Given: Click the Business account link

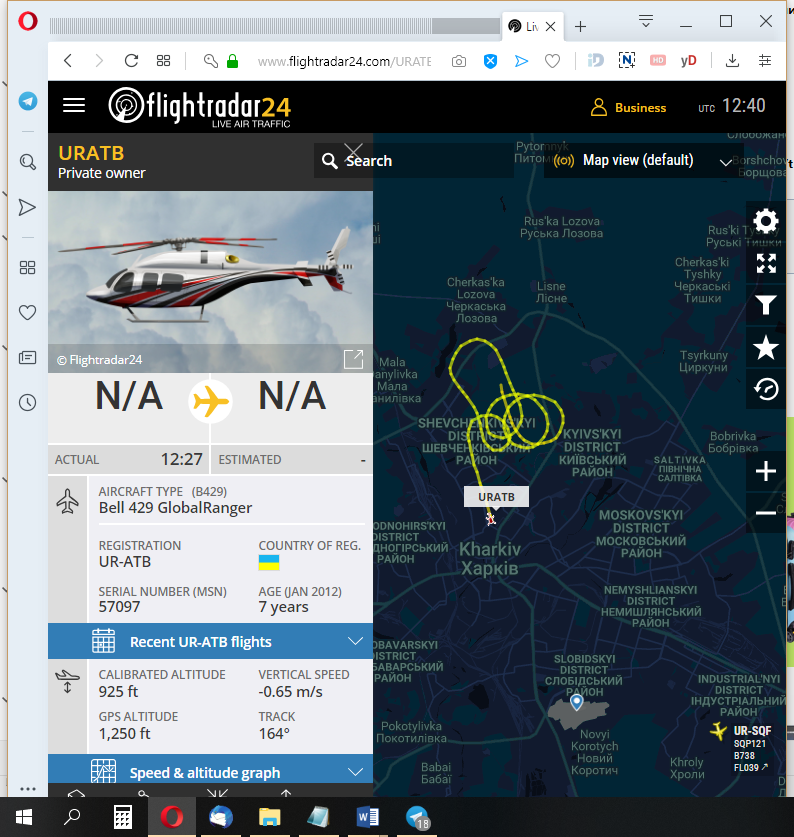Looking at the screenshot, I should (628, 107).
